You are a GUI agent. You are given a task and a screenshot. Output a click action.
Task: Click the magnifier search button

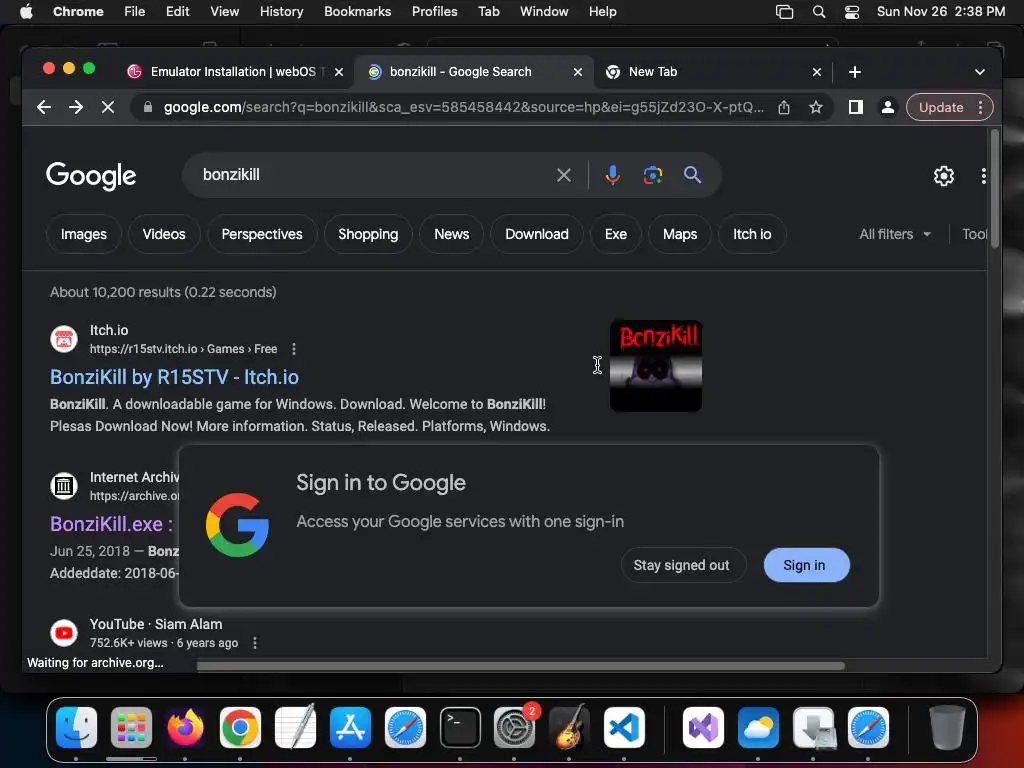pos(692,174)
